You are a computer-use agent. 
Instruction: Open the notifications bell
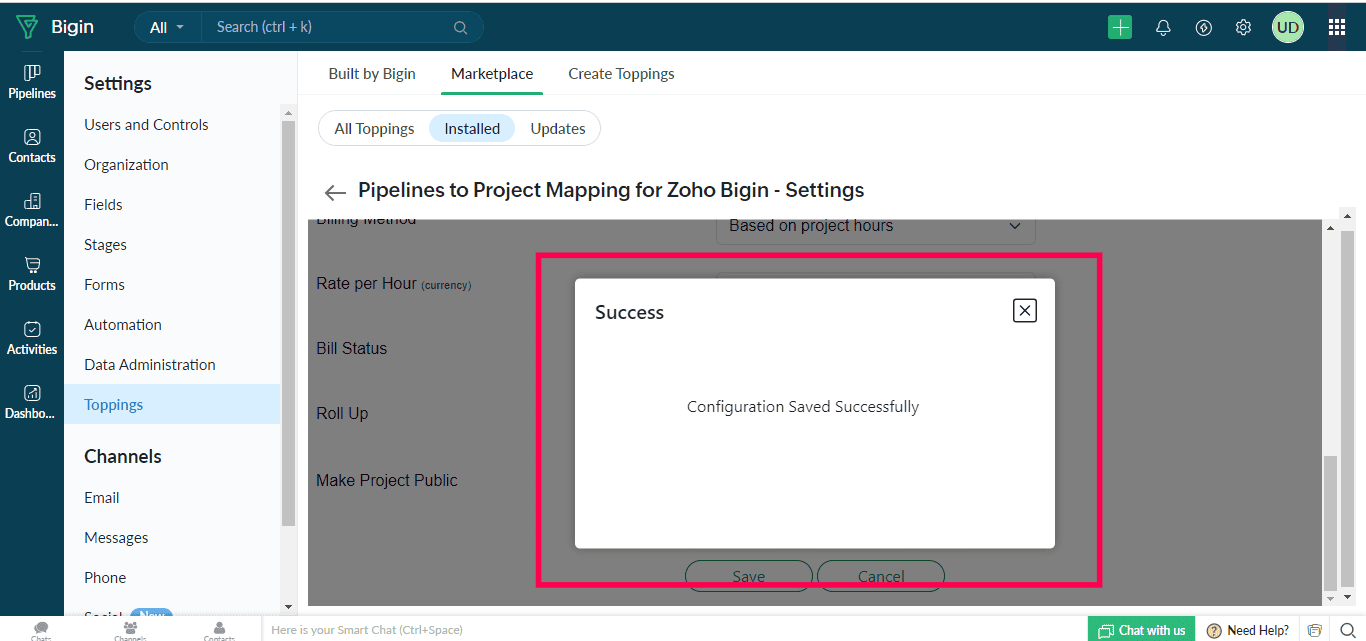click(1163, 28)
